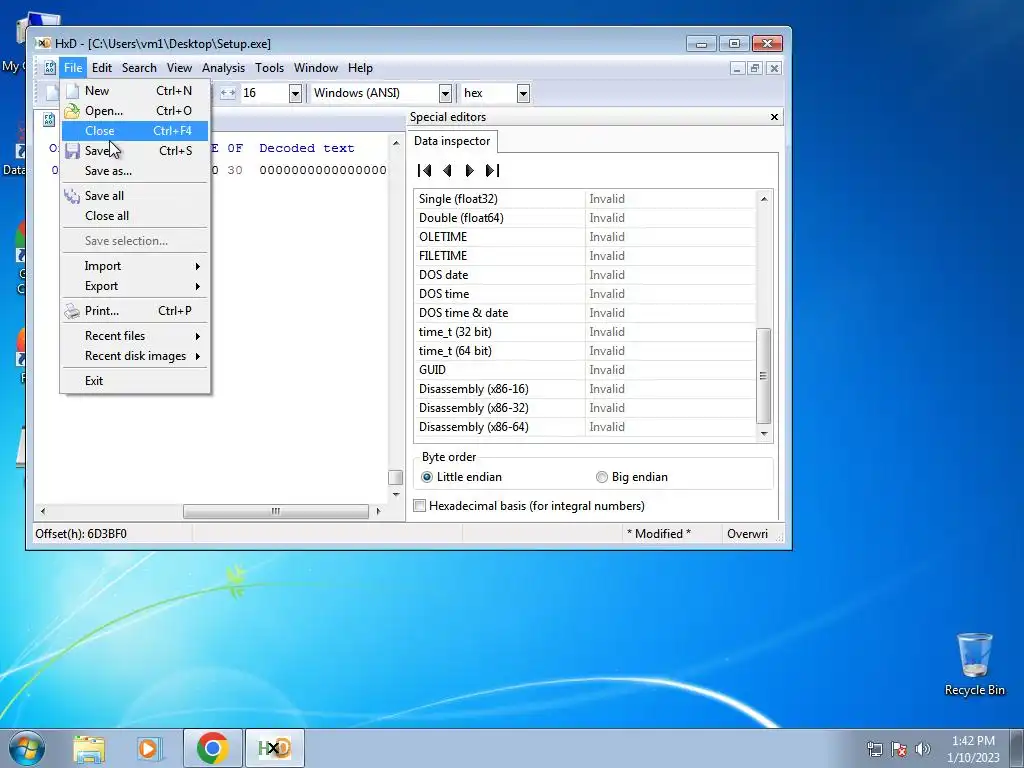The image size is (1024, 768).
Task: Select the FILETIME row
Action: coord(584,256)
